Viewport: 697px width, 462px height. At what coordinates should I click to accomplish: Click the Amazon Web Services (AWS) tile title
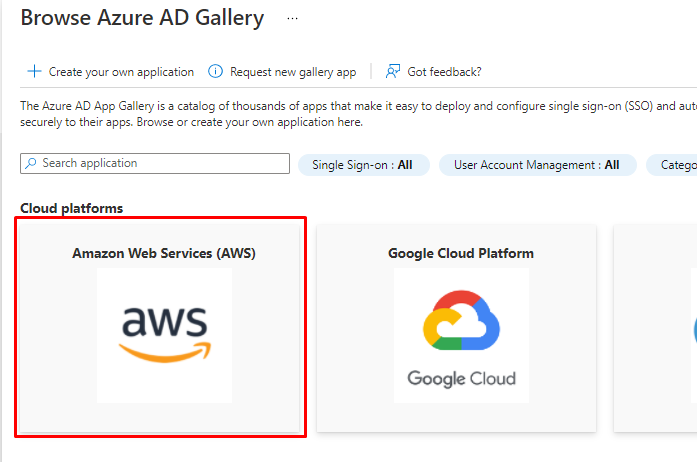point(164,253)
